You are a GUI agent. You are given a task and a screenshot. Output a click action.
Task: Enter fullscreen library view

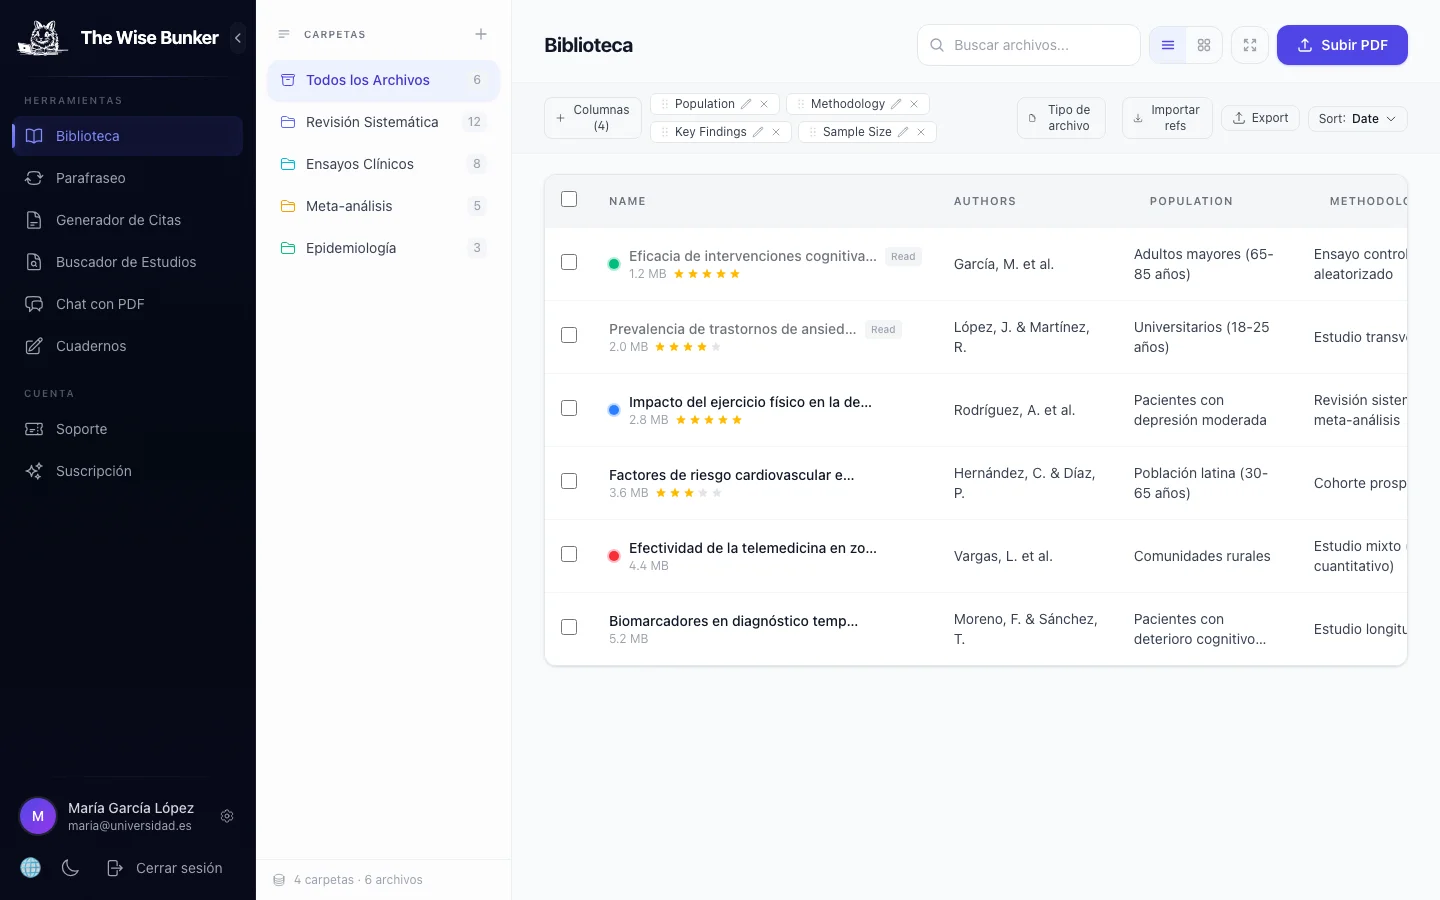coord(1249,45)
